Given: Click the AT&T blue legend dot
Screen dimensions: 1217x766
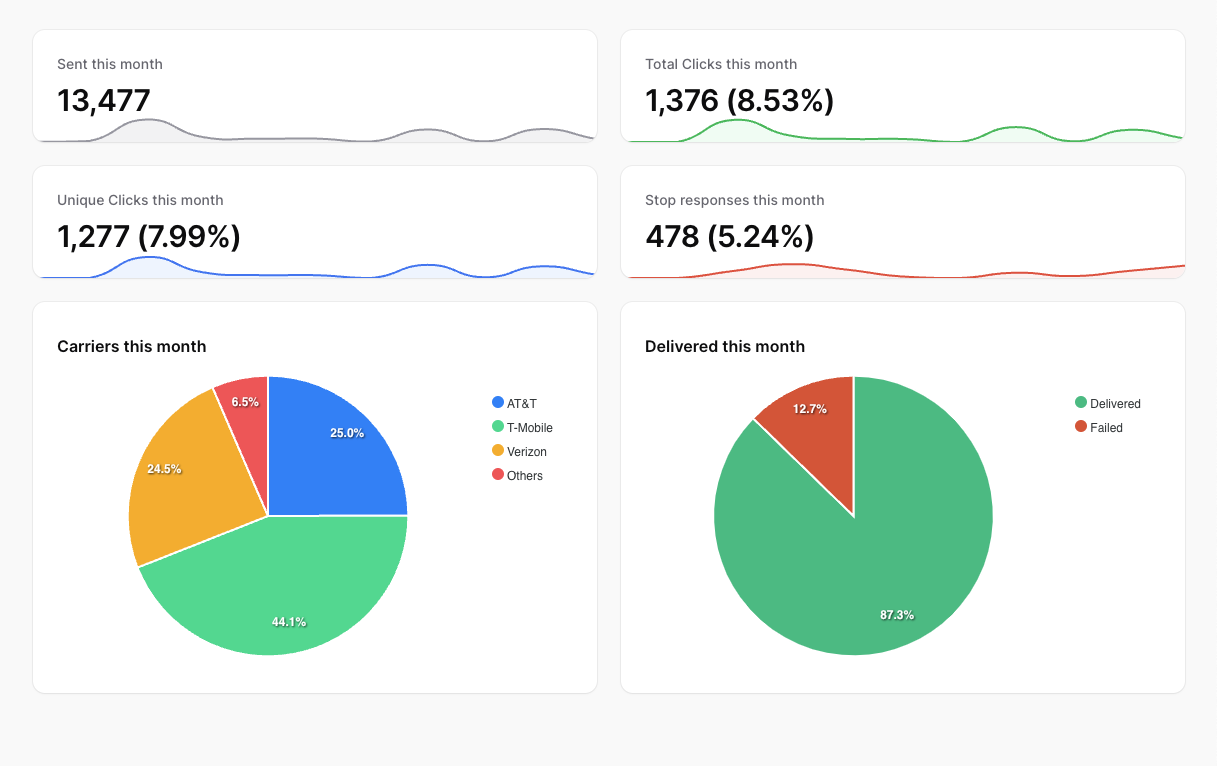Looking at the screenshot, I should [498, 403].
